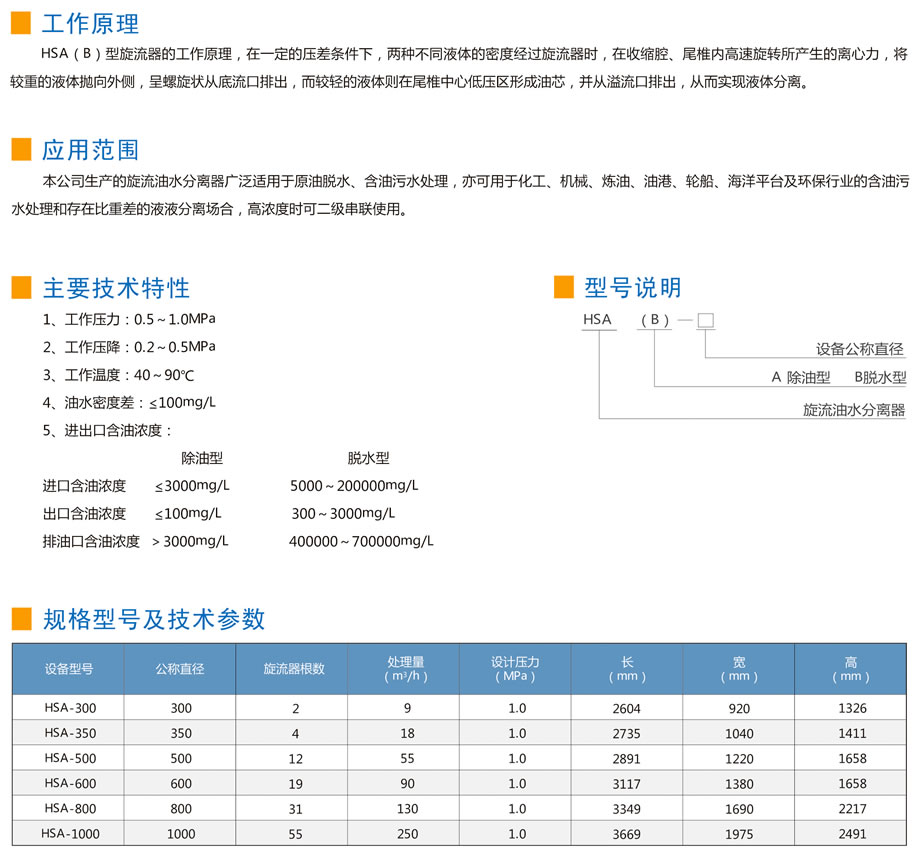Click the 设计压力 (MPa) column header
920x863 pixels.
tap(515, 669)
